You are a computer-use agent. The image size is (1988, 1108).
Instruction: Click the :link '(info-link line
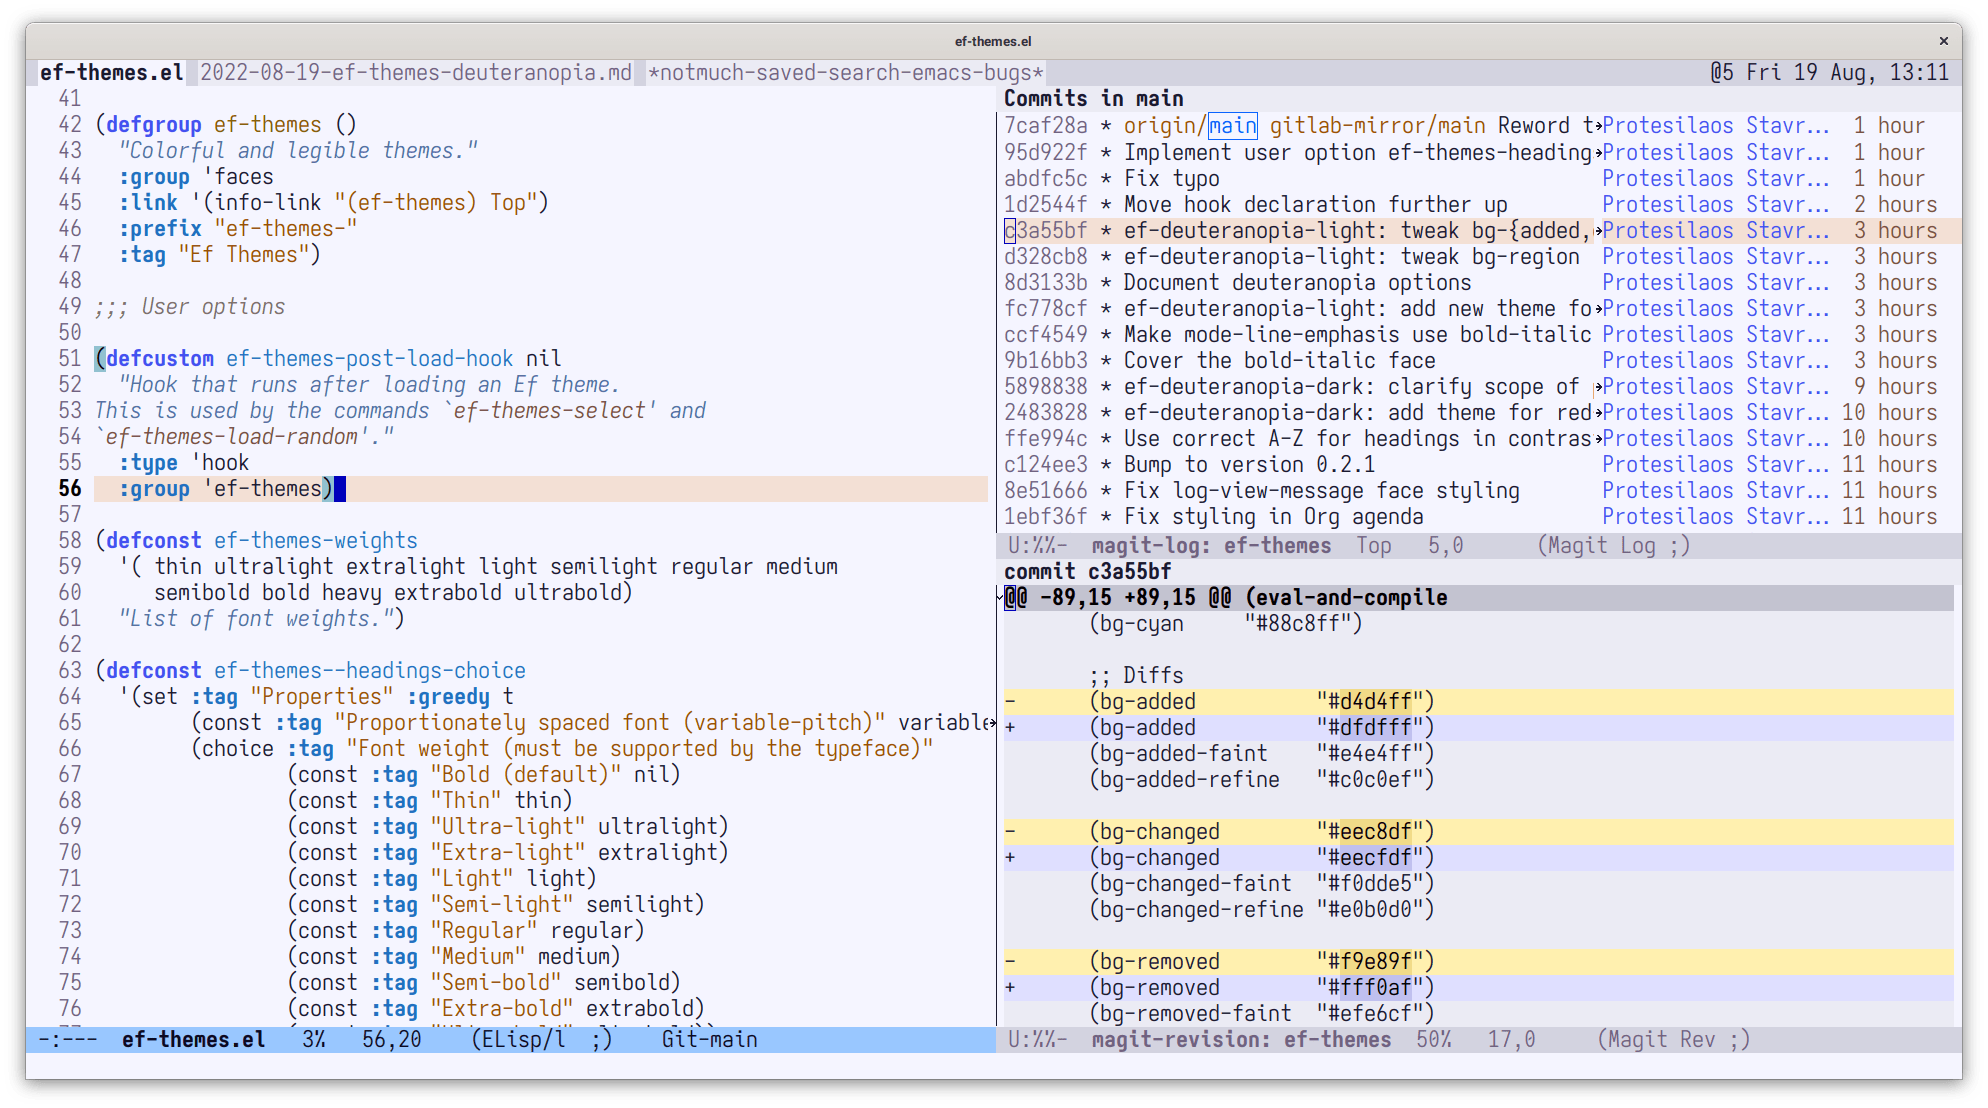(x=333, y=202)
